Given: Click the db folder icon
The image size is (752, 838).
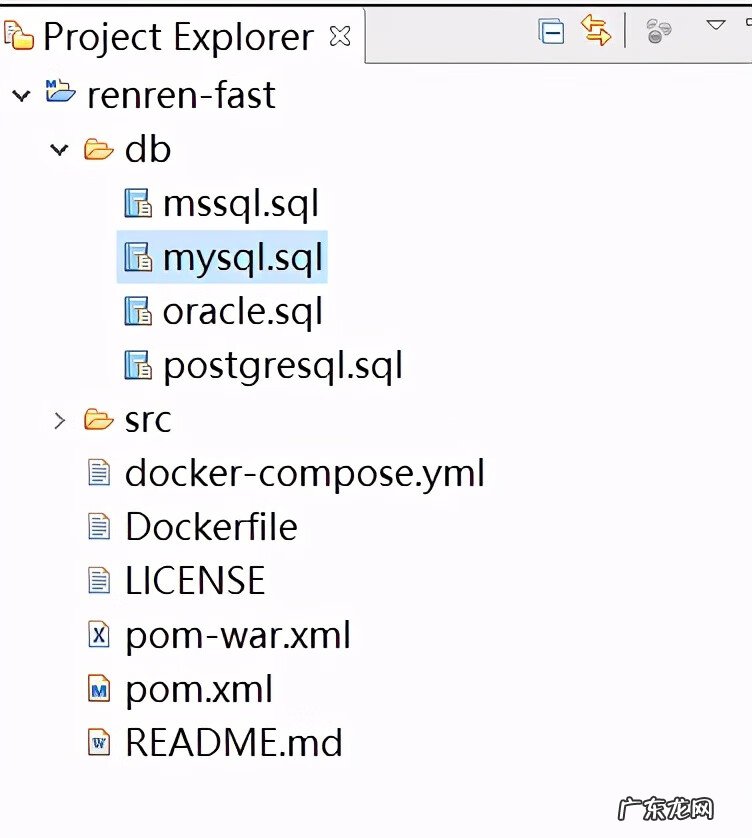Looking at the screenshot, I should [98, 150].
